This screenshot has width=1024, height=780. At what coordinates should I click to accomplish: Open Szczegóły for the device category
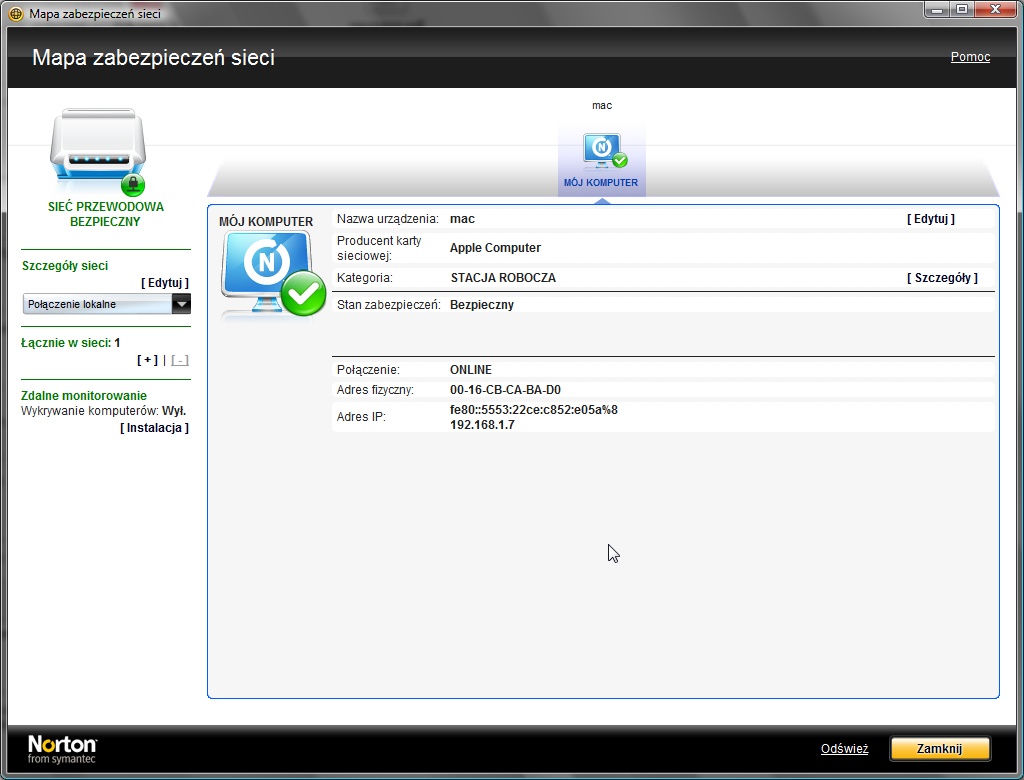(942, 278)
